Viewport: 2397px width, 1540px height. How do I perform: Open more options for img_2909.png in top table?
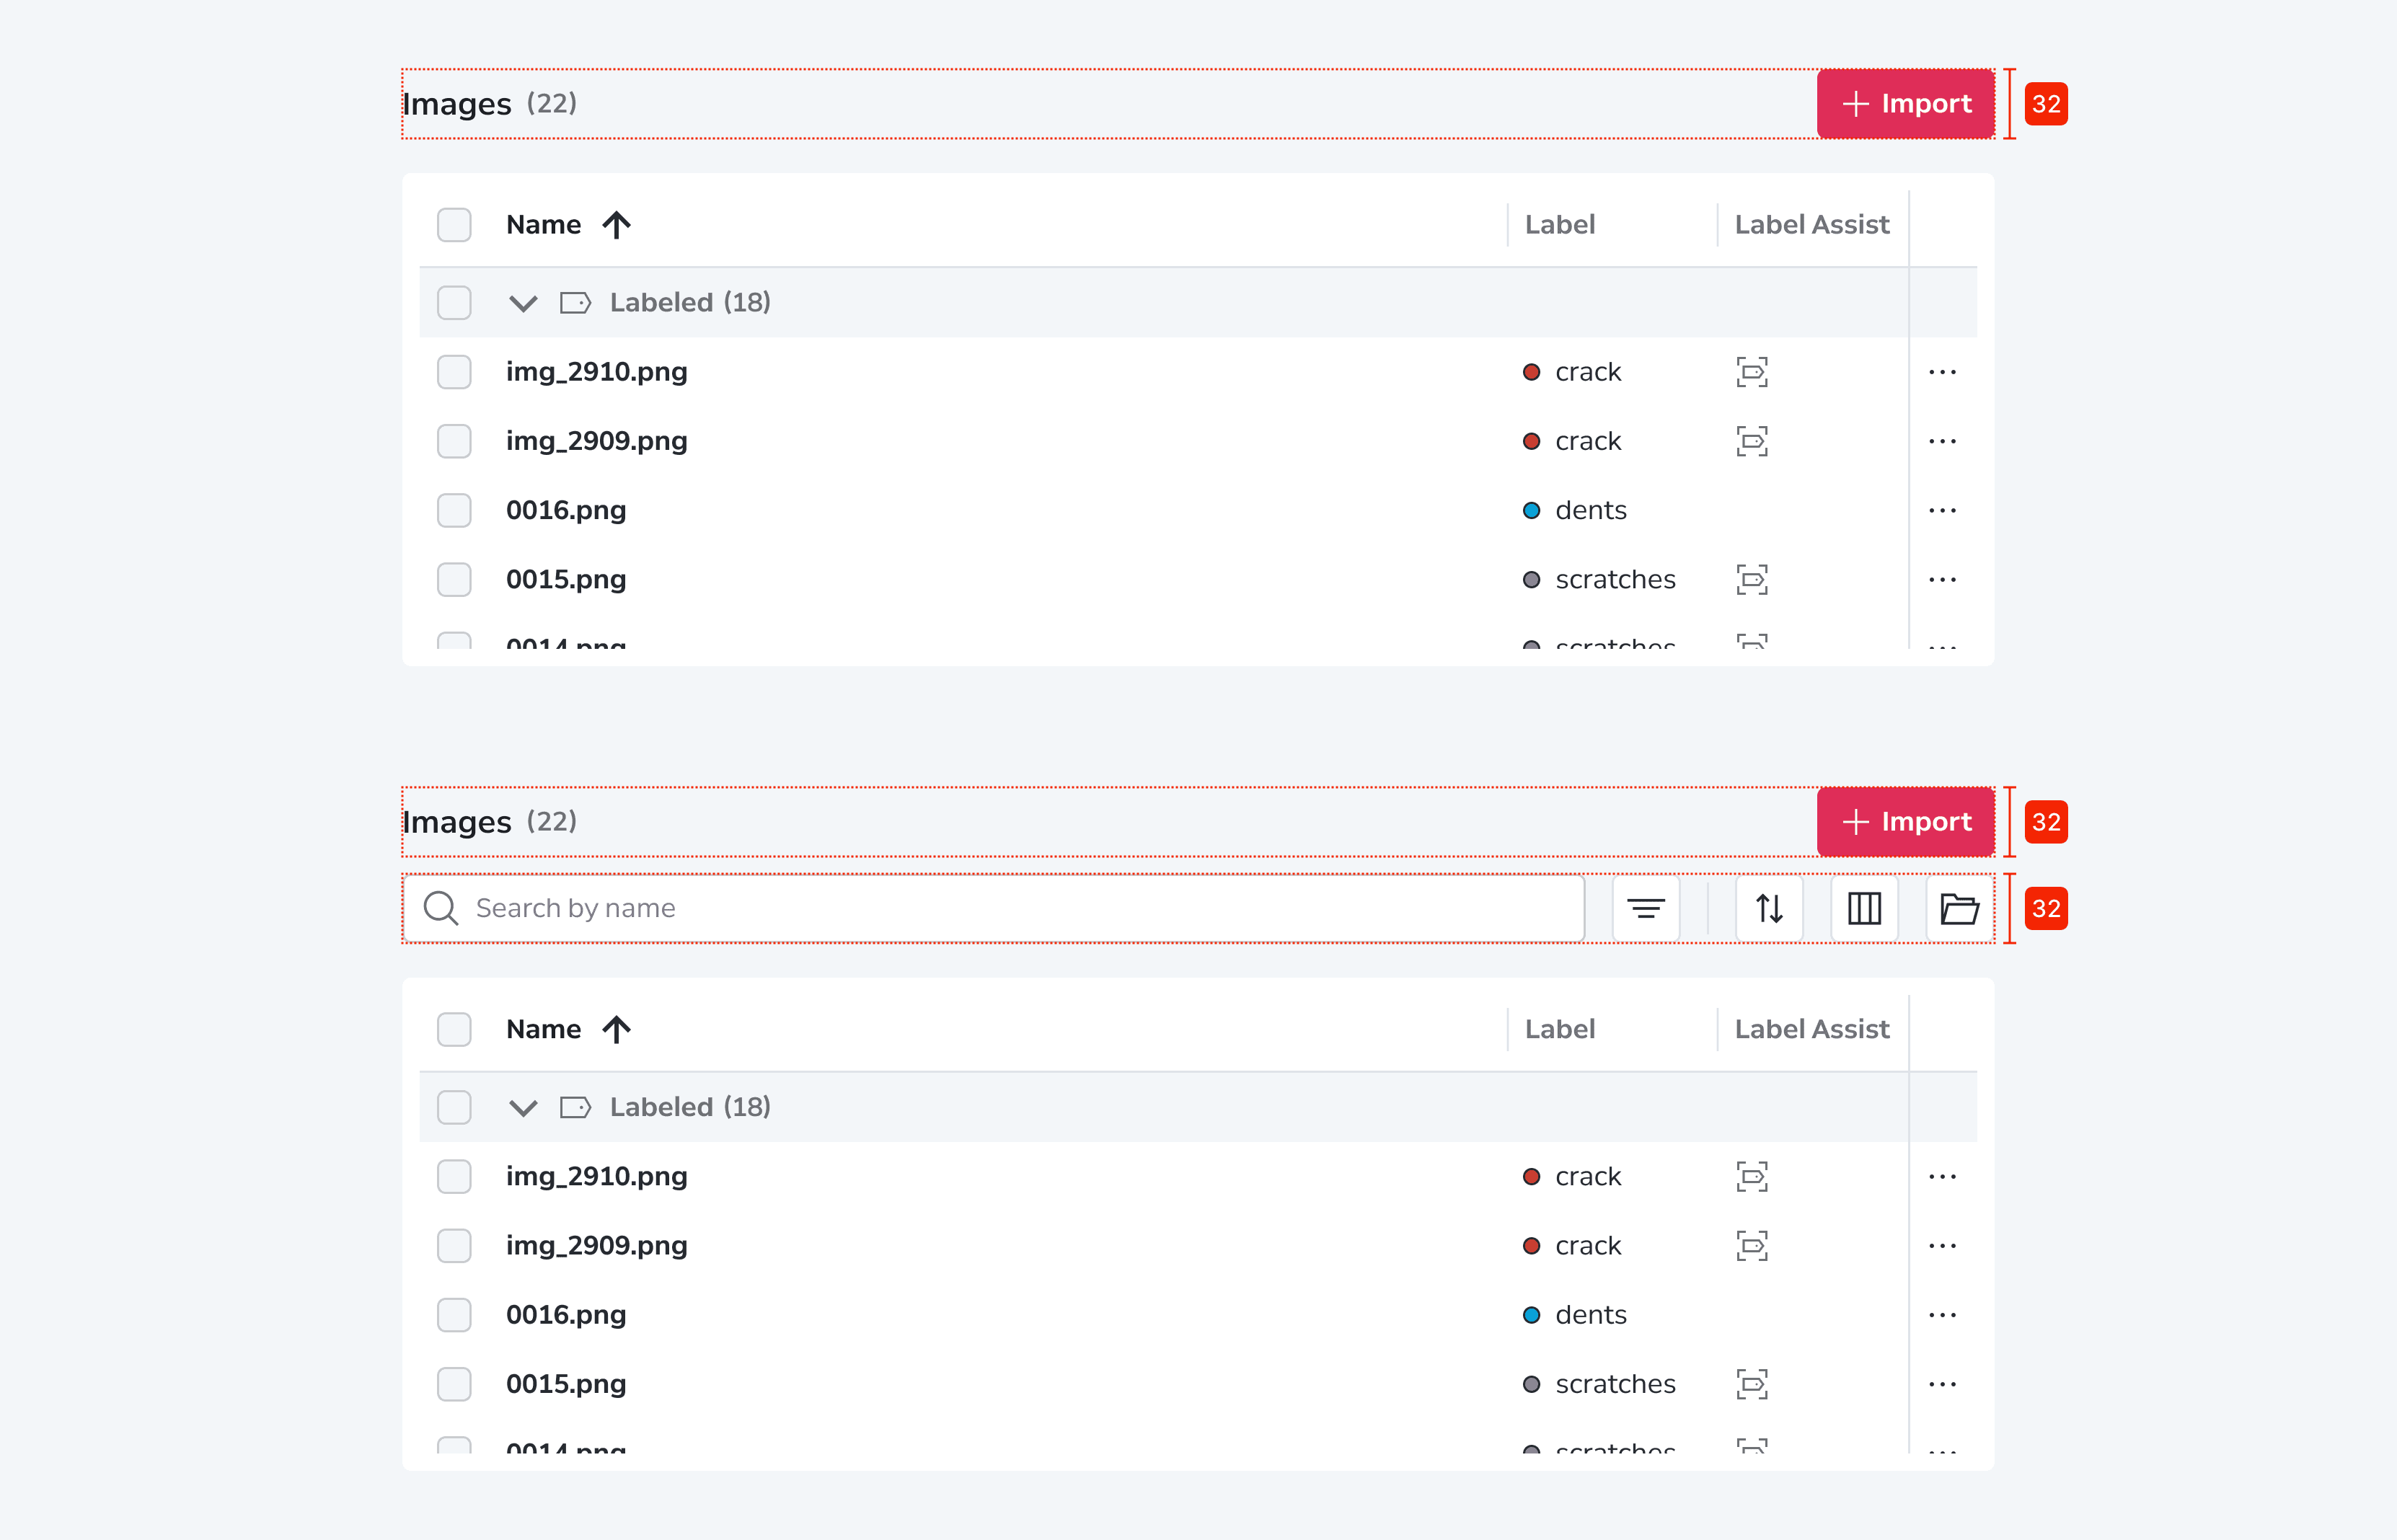pyautogui.click(x=1942, y=441)
